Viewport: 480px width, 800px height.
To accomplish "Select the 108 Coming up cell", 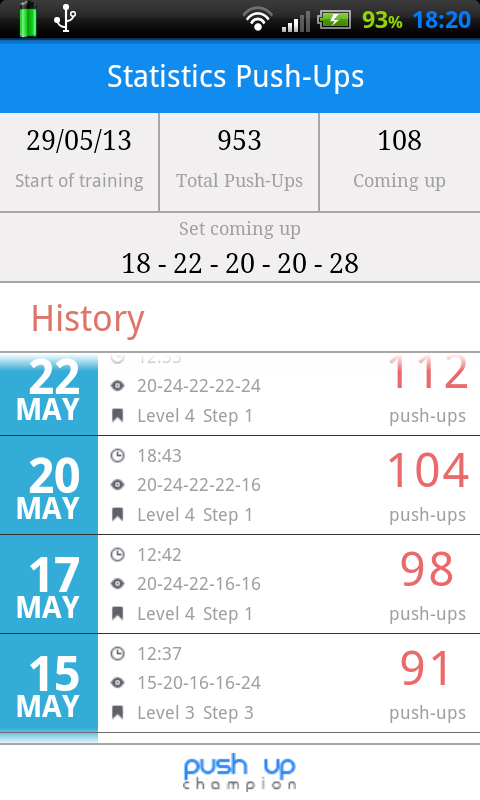I will point(400,162).
